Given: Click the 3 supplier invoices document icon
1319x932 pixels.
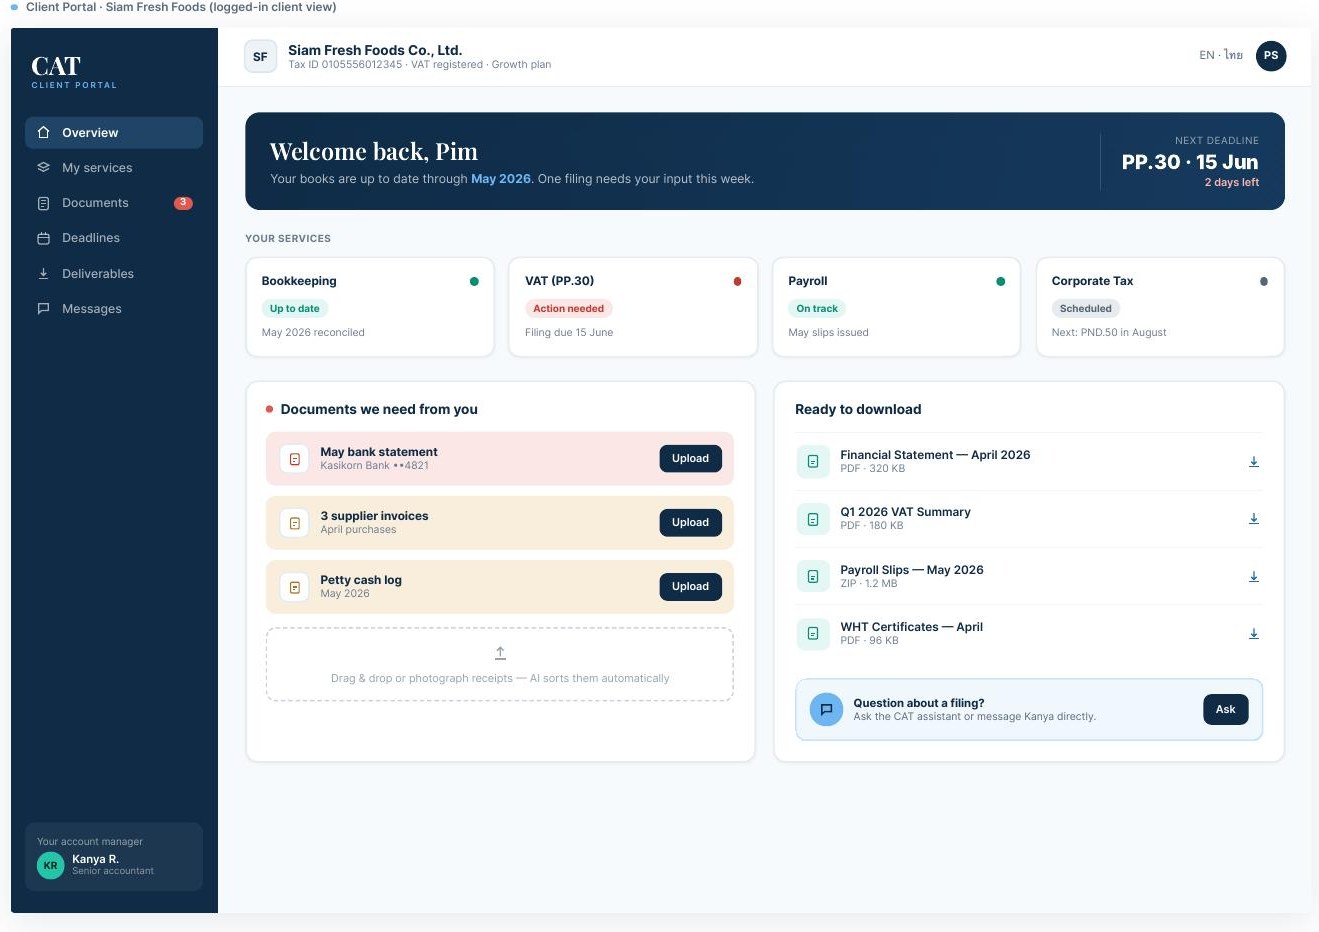Looking at the screenshot, I should [294, 523].
